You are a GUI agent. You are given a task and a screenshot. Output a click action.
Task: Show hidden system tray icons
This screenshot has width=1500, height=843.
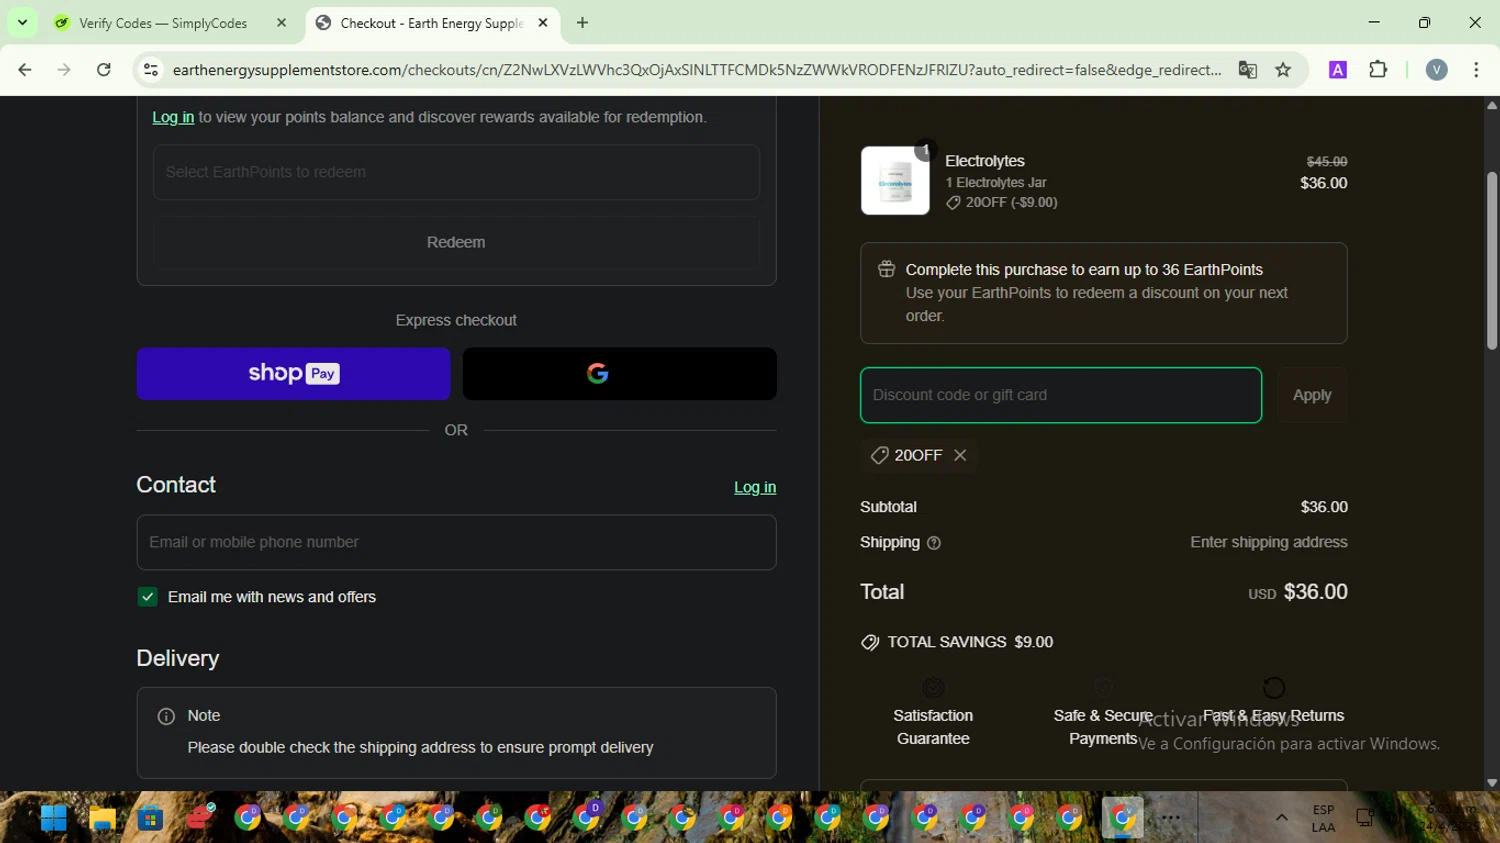click(1281, 818)
